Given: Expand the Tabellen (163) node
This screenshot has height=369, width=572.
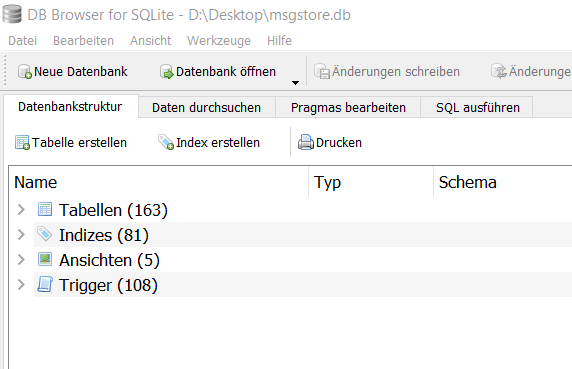Looking at the screenshot, I should coord(22,210).
